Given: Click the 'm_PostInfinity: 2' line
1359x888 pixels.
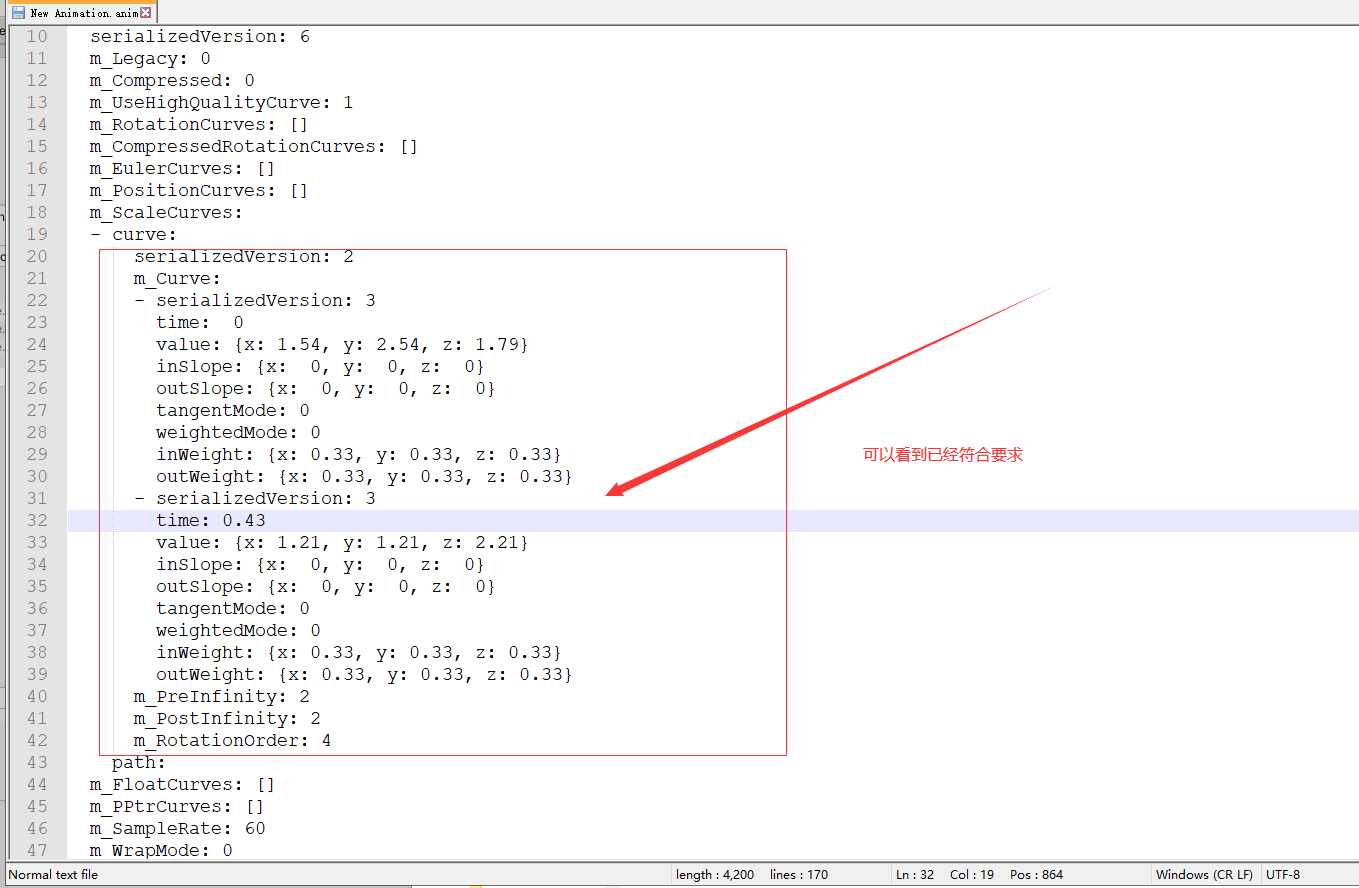Looking at the screenshot, I should pos(227,718).
